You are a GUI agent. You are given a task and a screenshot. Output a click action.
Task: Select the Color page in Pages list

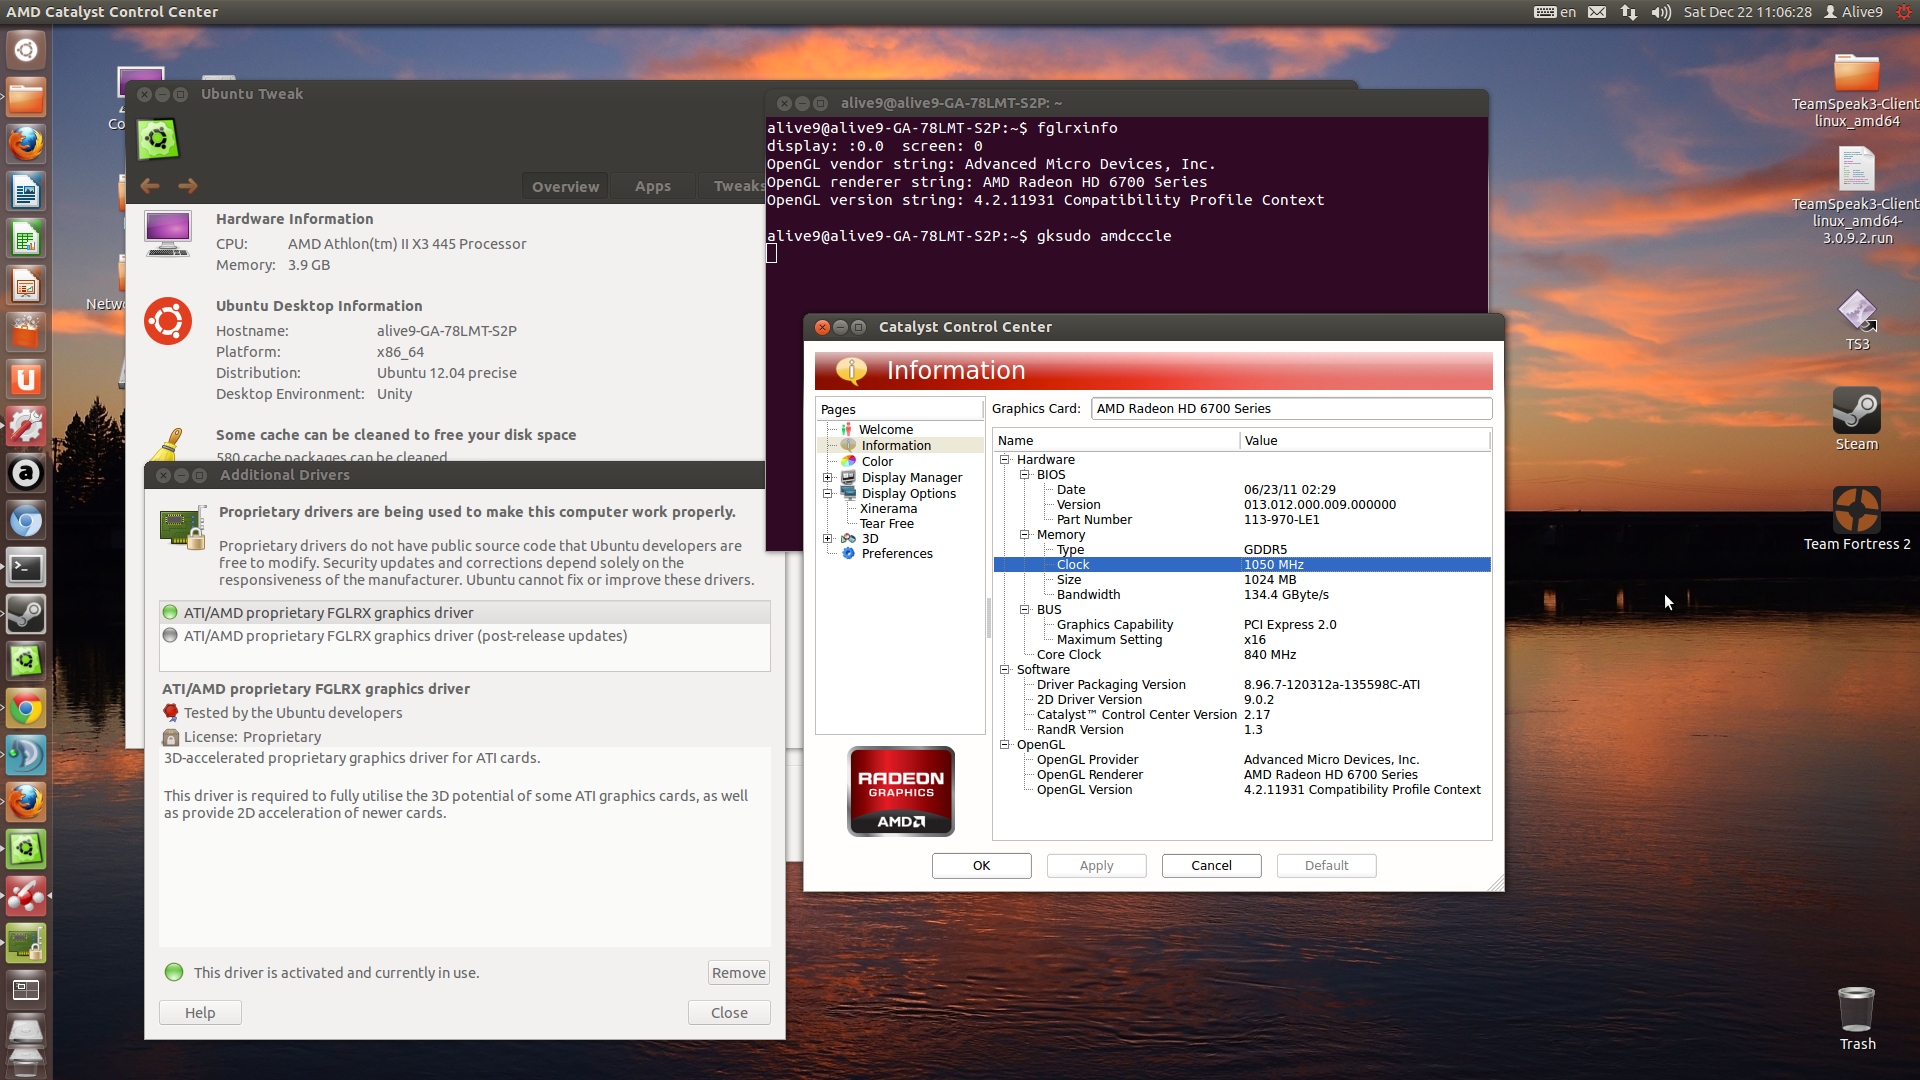(x=877, y=462)
